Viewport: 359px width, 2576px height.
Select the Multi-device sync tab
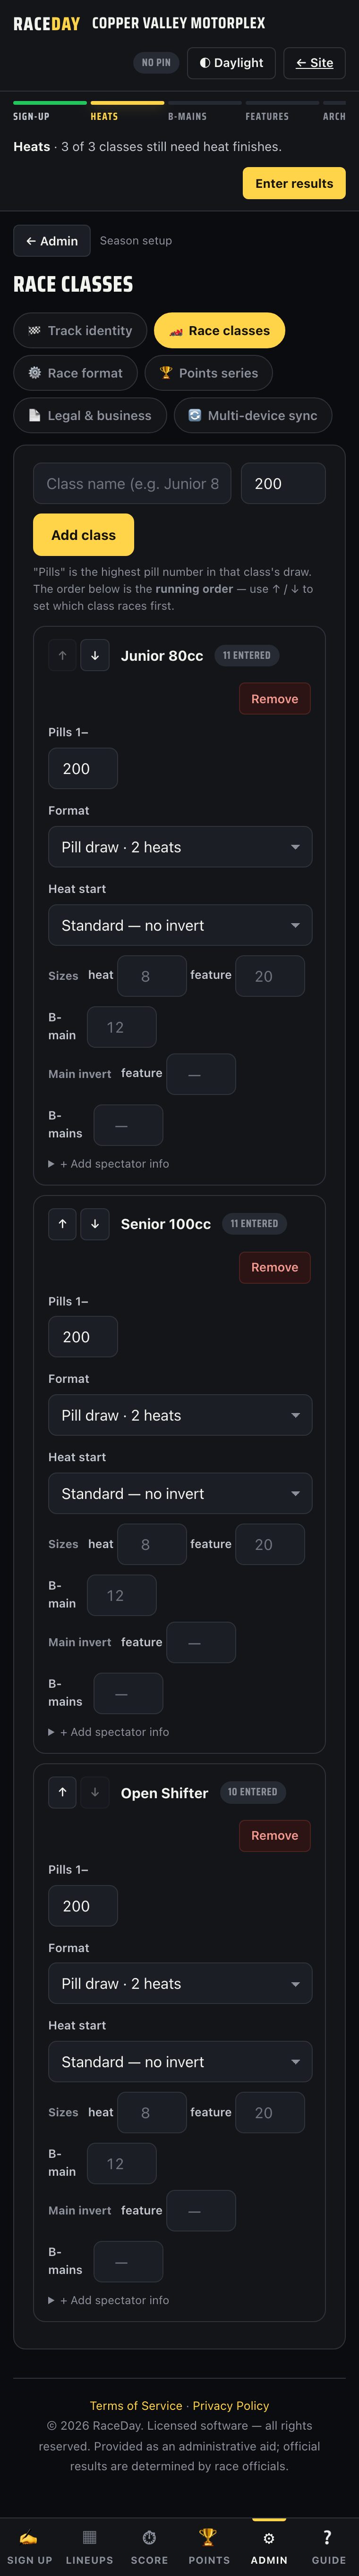[x=253, y=416]
